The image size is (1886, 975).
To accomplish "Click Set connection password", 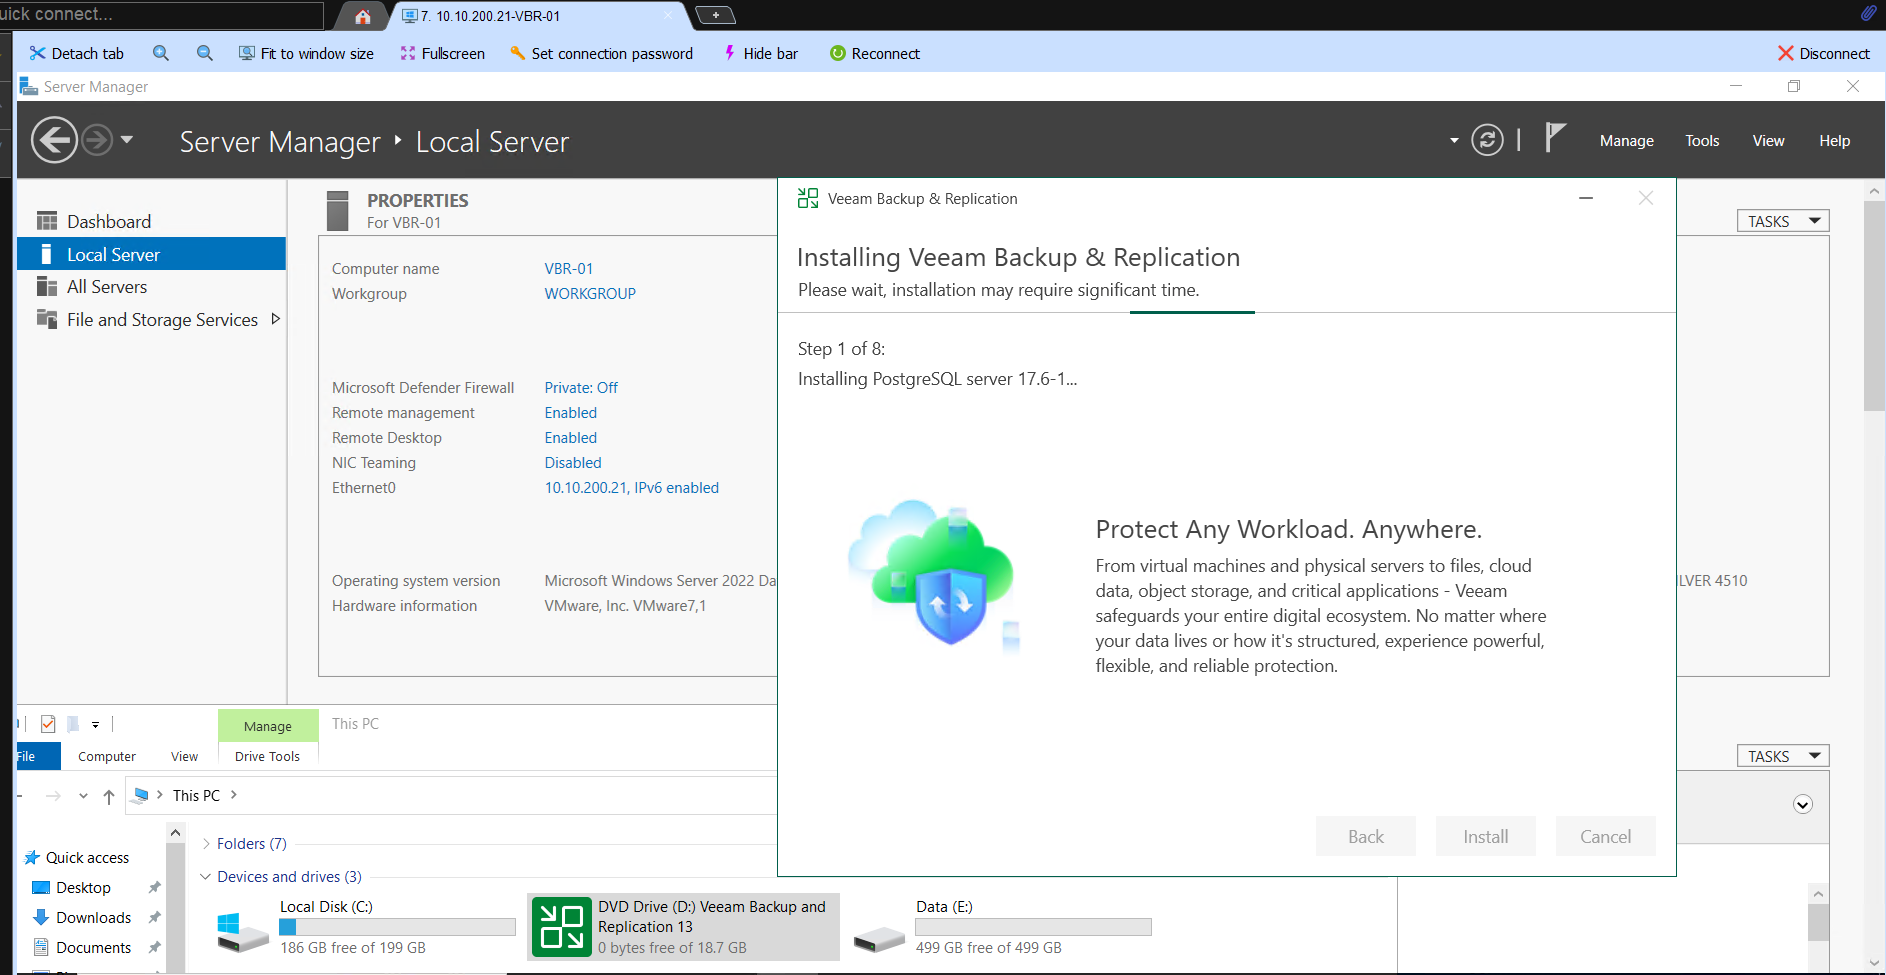I will pos(601,53).
